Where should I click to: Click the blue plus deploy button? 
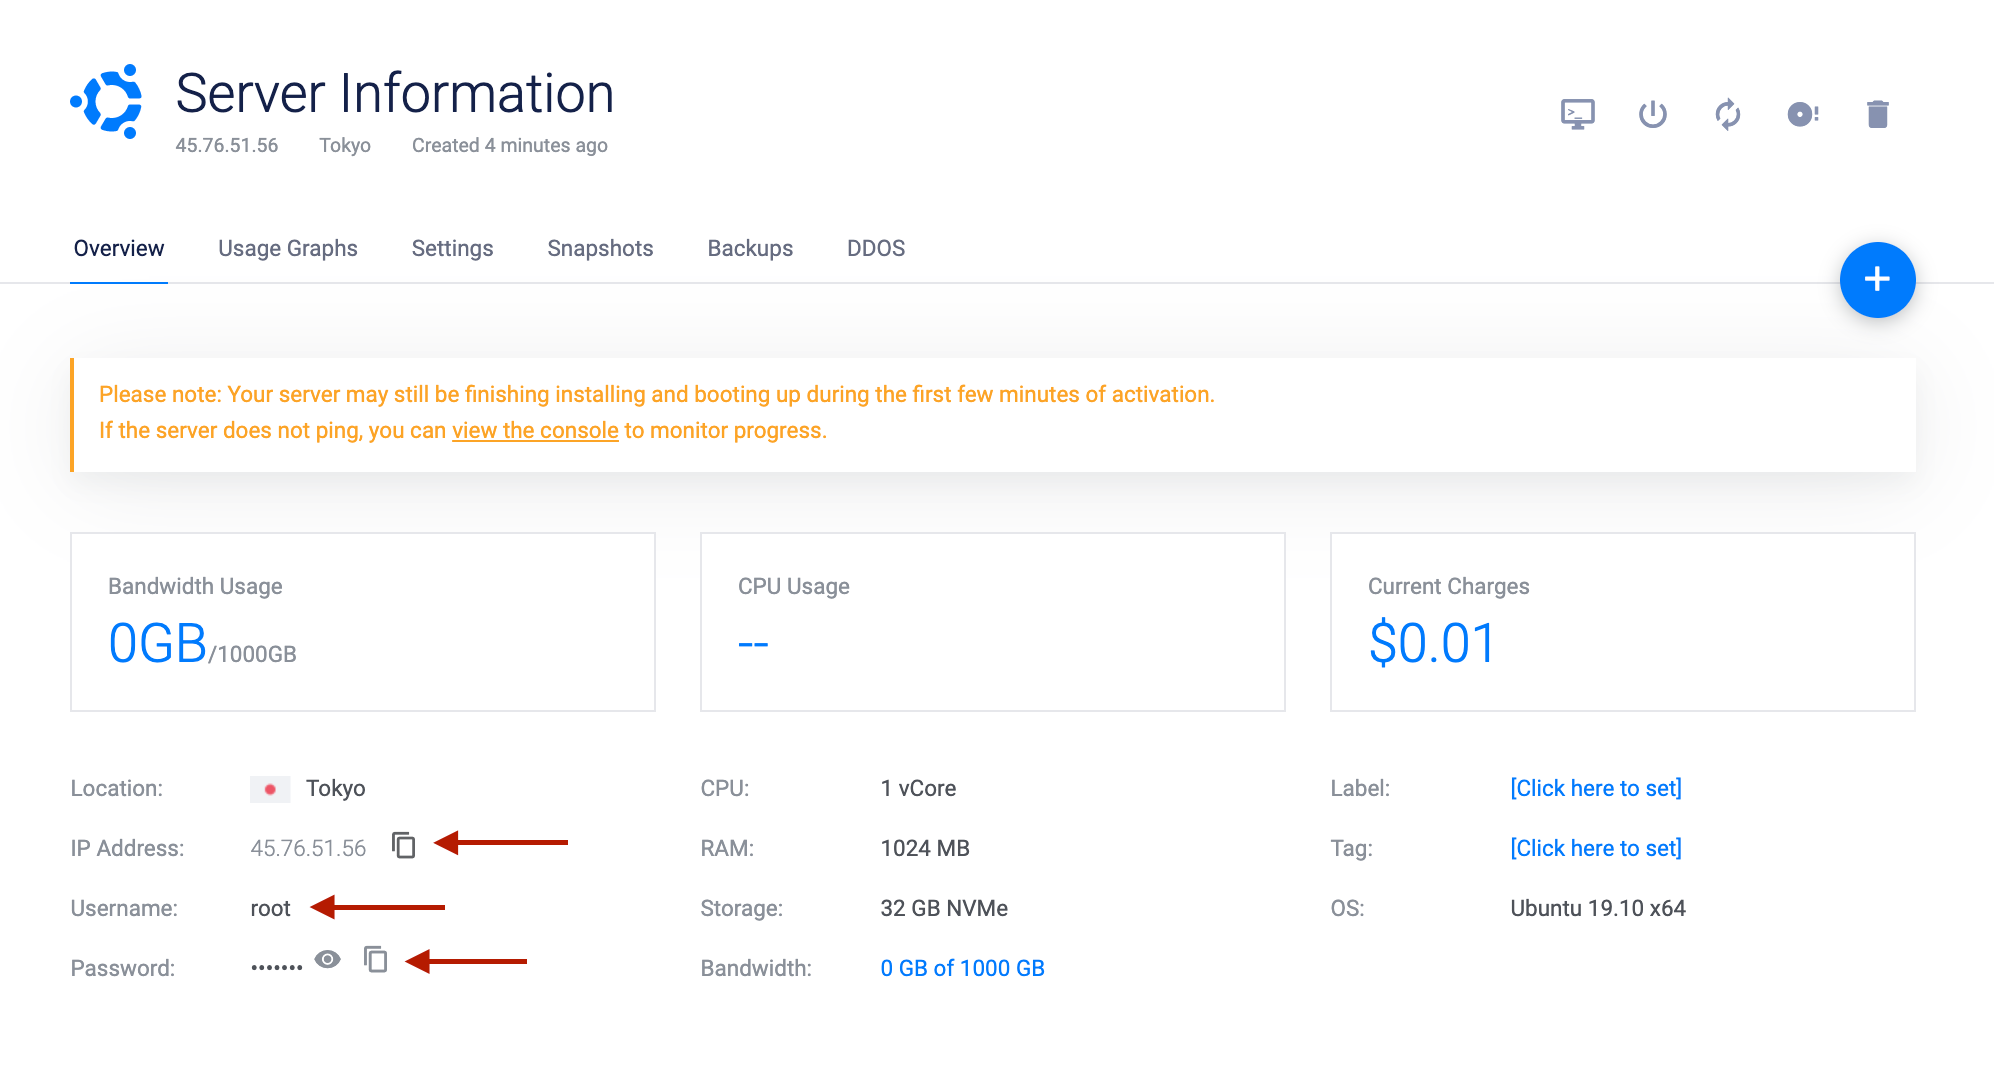(1877, 280)
